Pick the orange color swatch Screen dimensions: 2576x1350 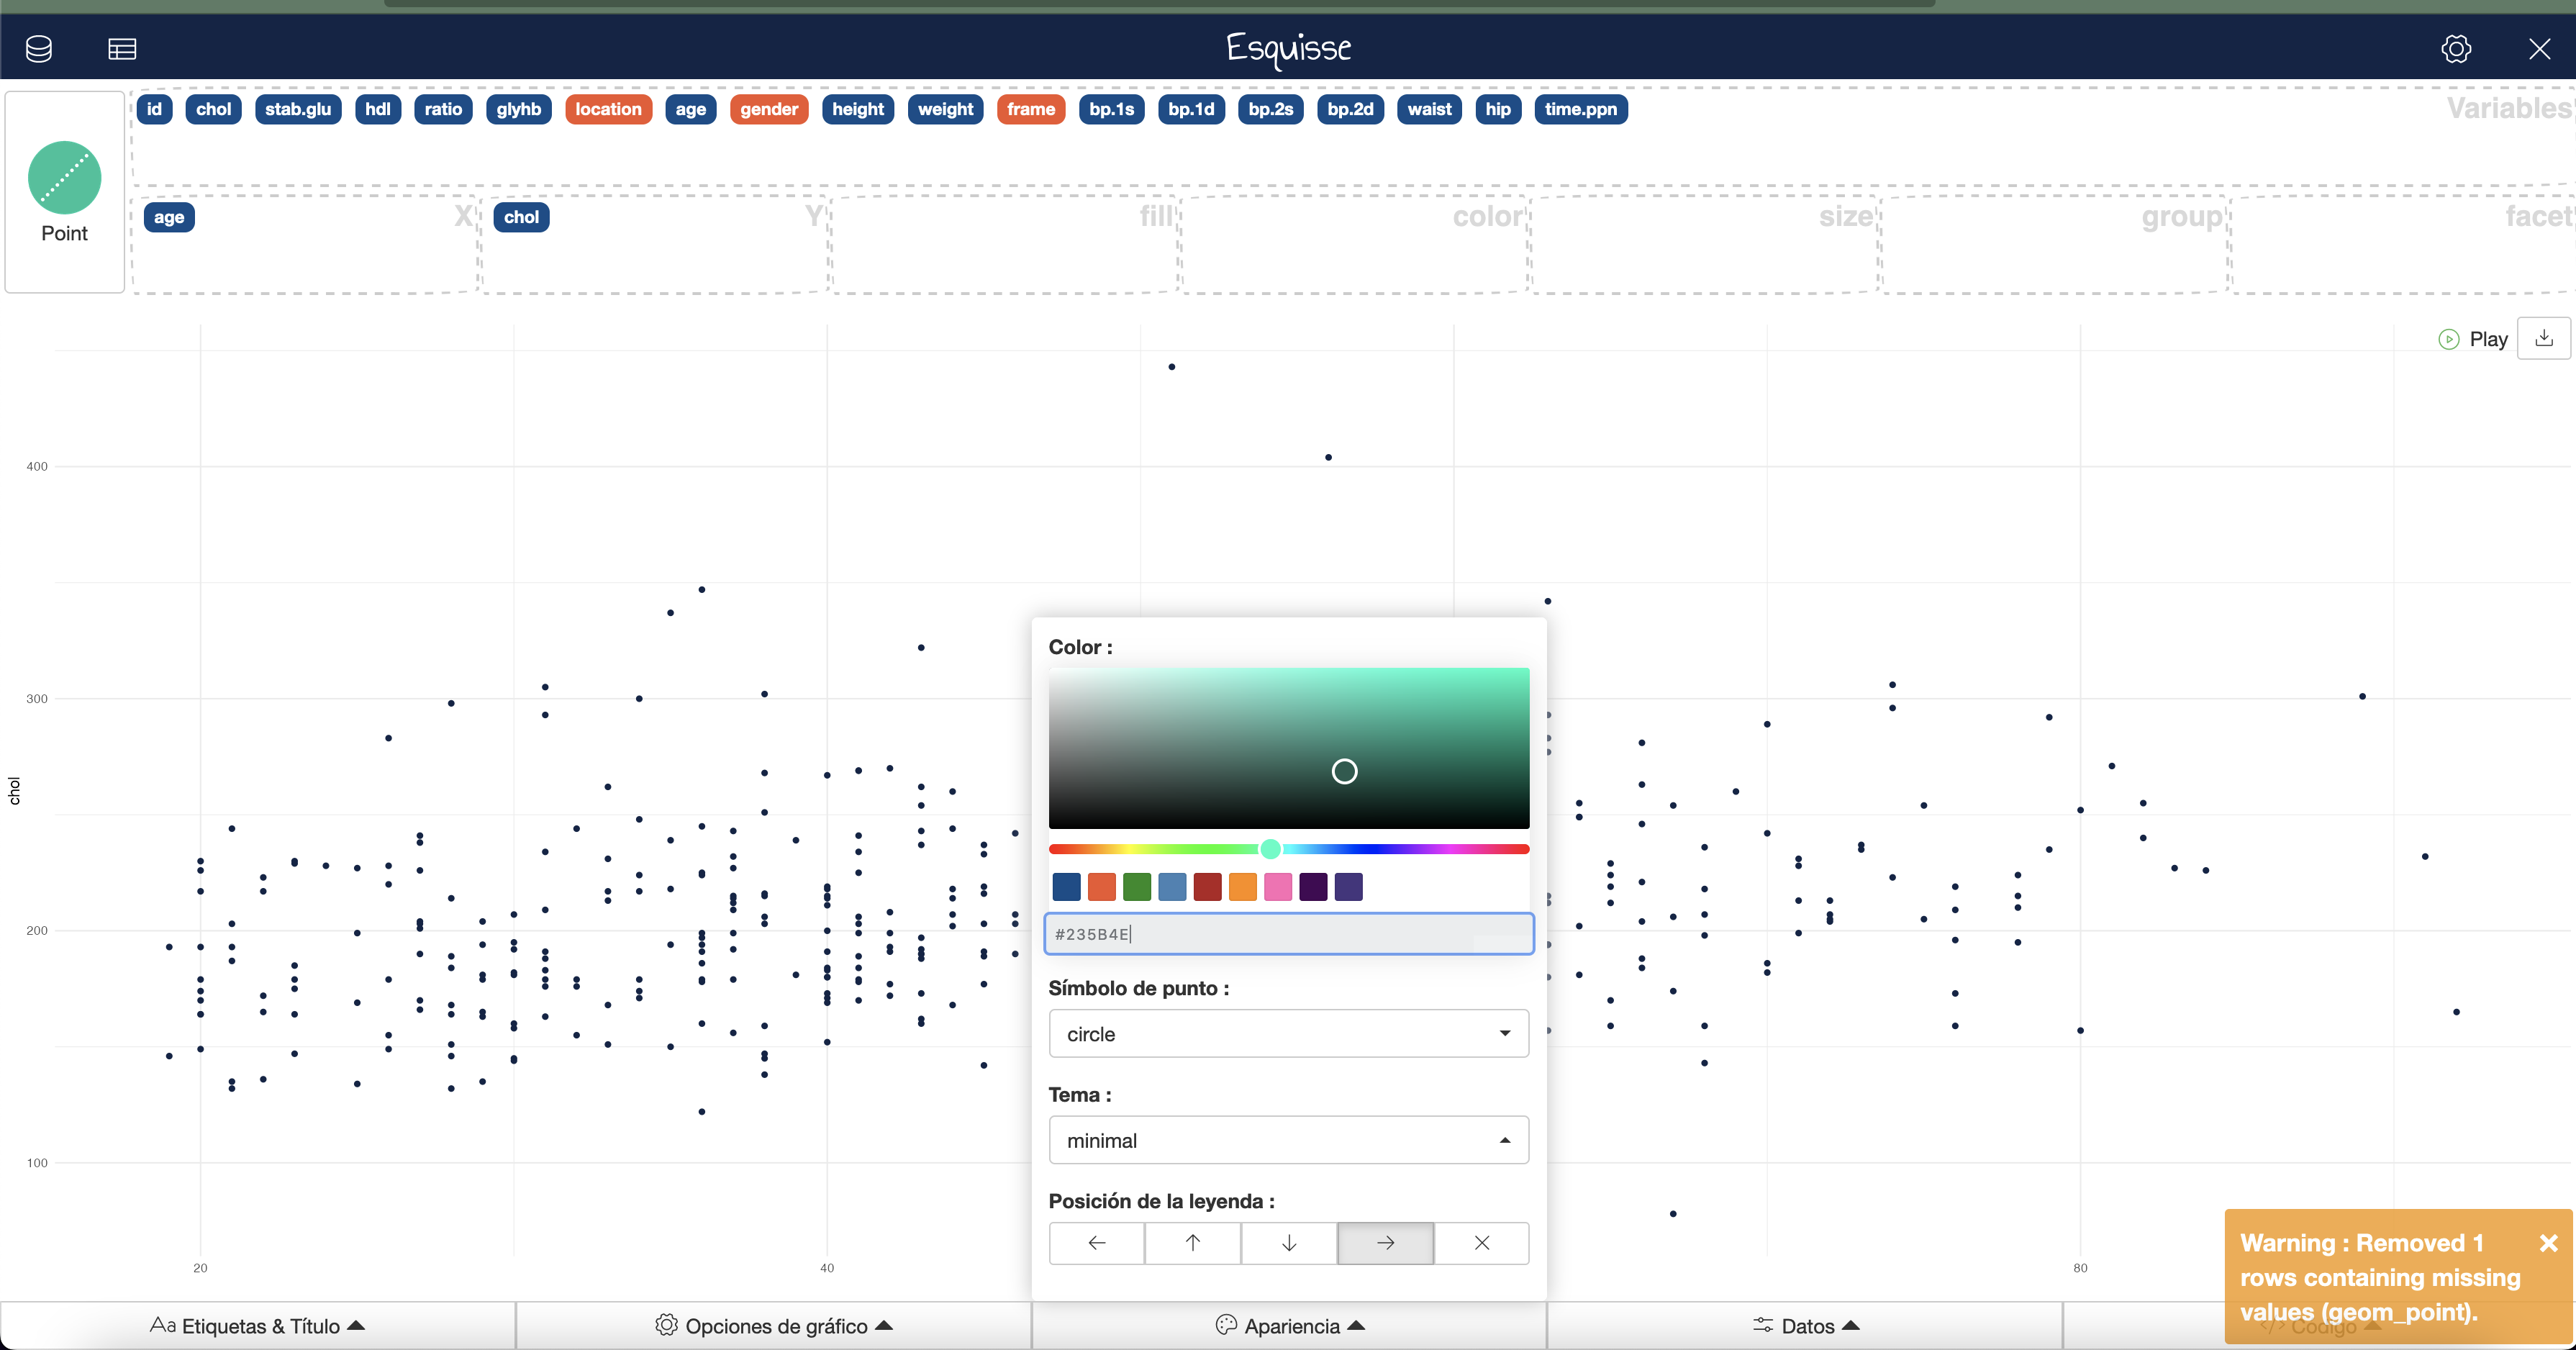tap(1243, 887)
